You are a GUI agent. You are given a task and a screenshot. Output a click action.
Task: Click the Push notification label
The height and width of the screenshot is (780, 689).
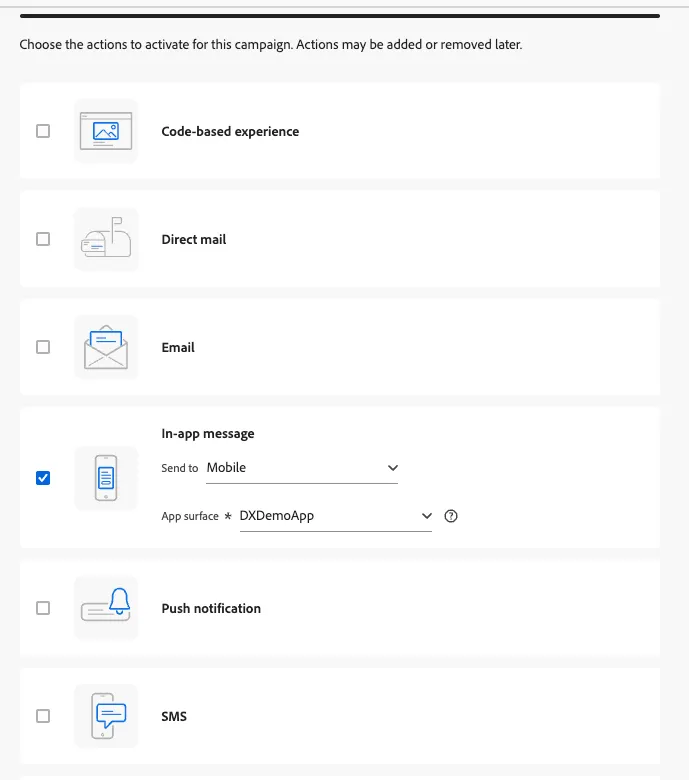pos(211,608)
